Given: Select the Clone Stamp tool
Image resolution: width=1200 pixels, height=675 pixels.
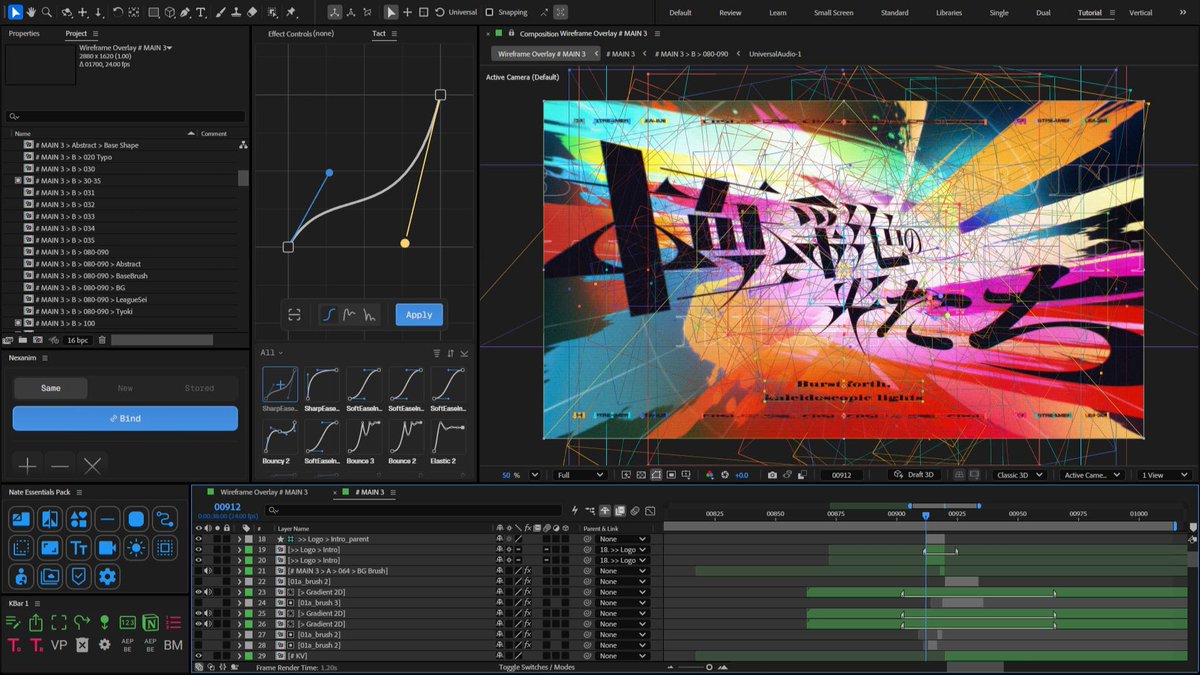Looking at the screenshot, I should point(235,13).
